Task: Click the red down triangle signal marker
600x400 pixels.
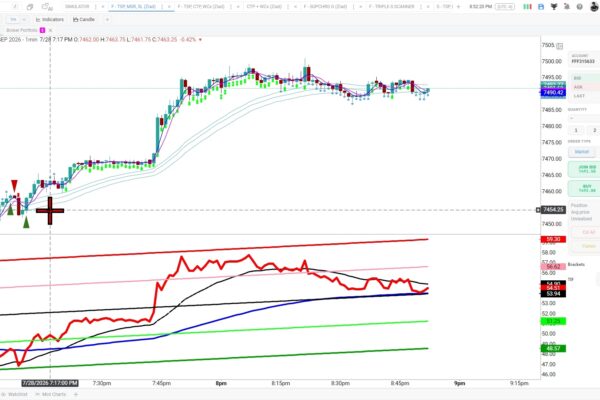Action: coord(14,186)
